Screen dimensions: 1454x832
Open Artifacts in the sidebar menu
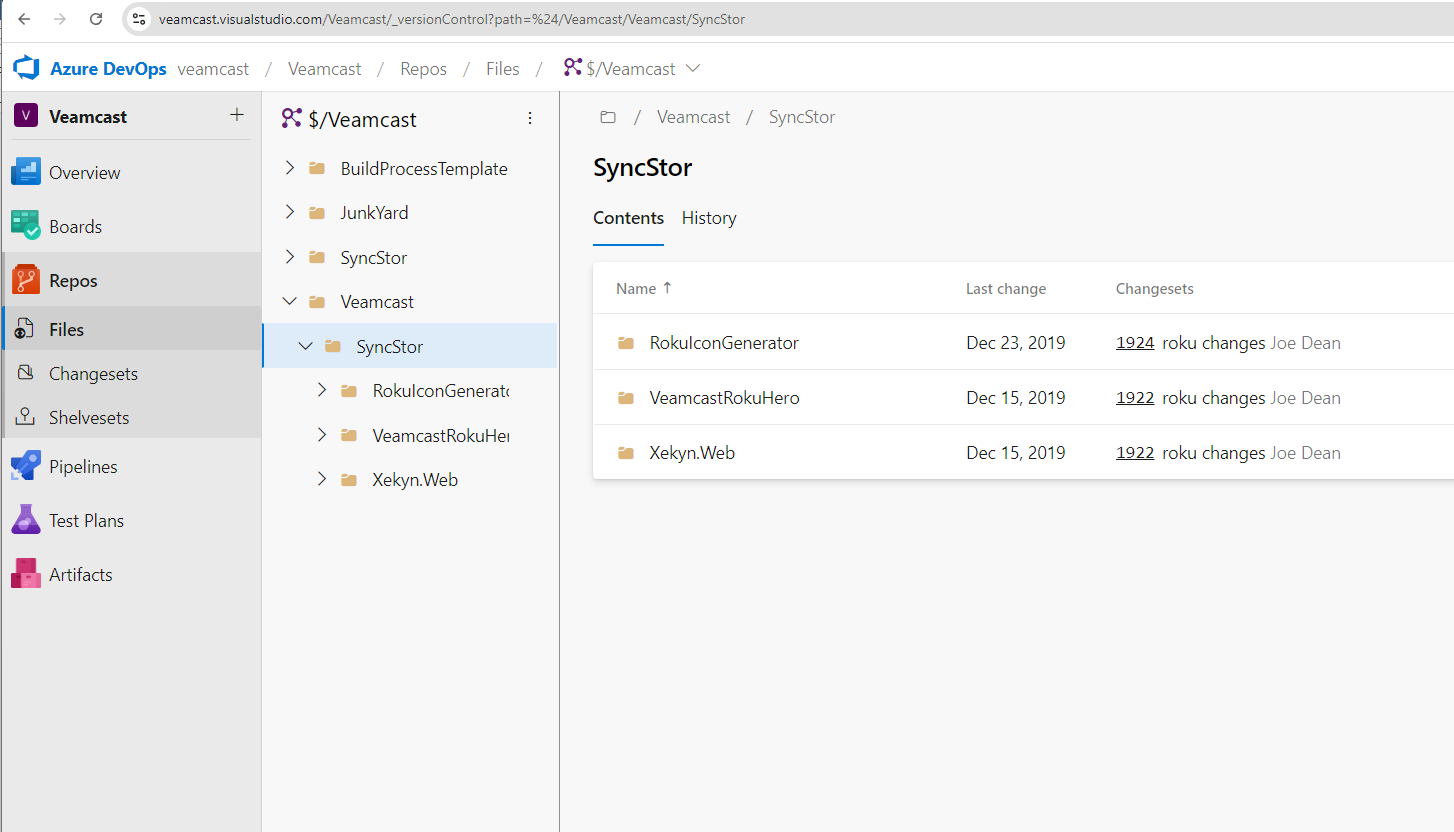81,575
